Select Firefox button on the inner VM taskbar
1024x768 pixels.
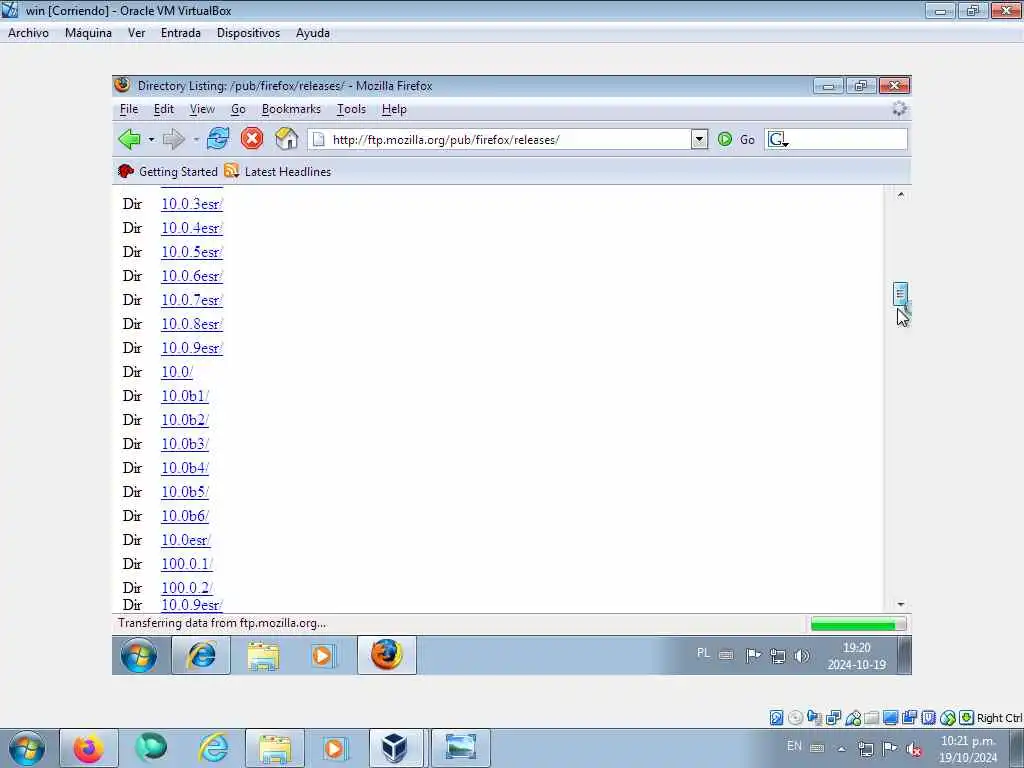point(387,655)
